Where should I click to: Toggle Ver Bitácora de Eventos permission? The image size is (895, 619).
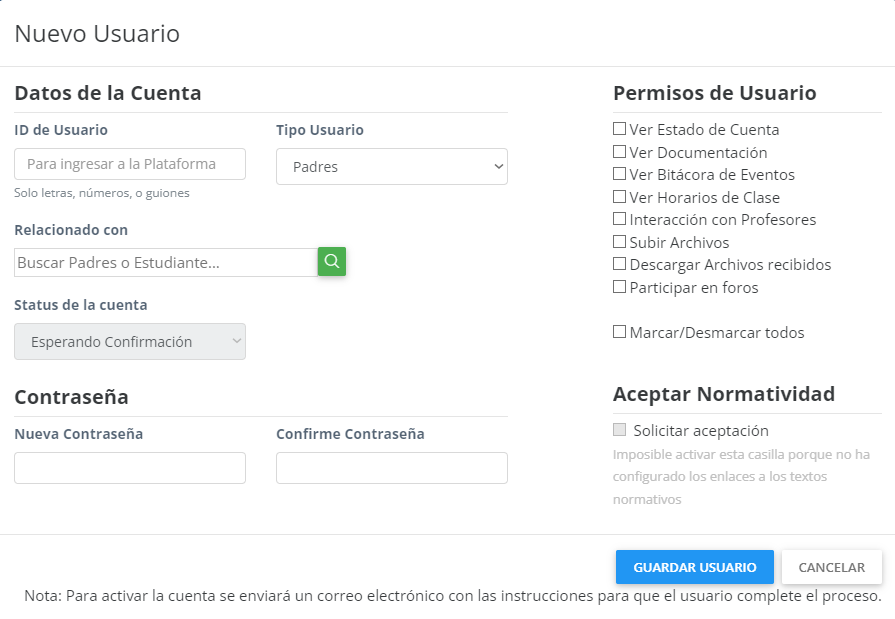[620, 174]
